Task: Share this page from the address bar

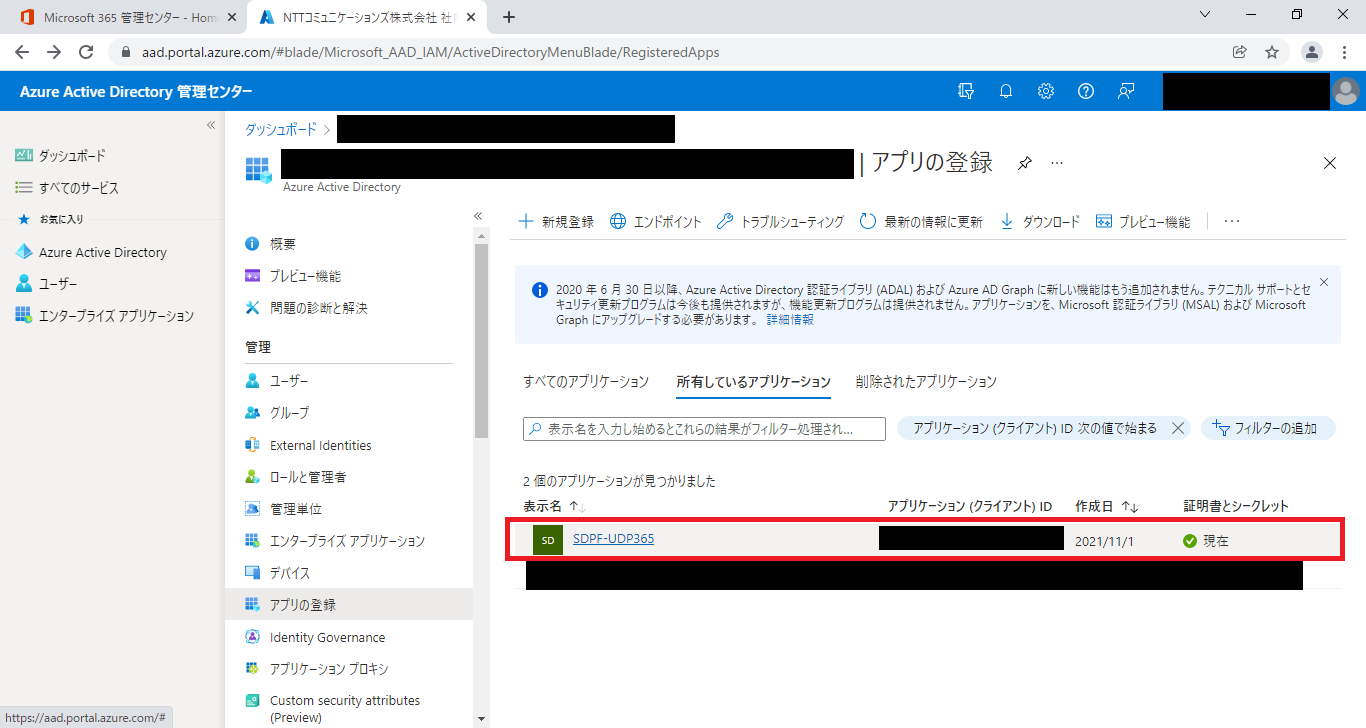Action: coord(1240,52)
